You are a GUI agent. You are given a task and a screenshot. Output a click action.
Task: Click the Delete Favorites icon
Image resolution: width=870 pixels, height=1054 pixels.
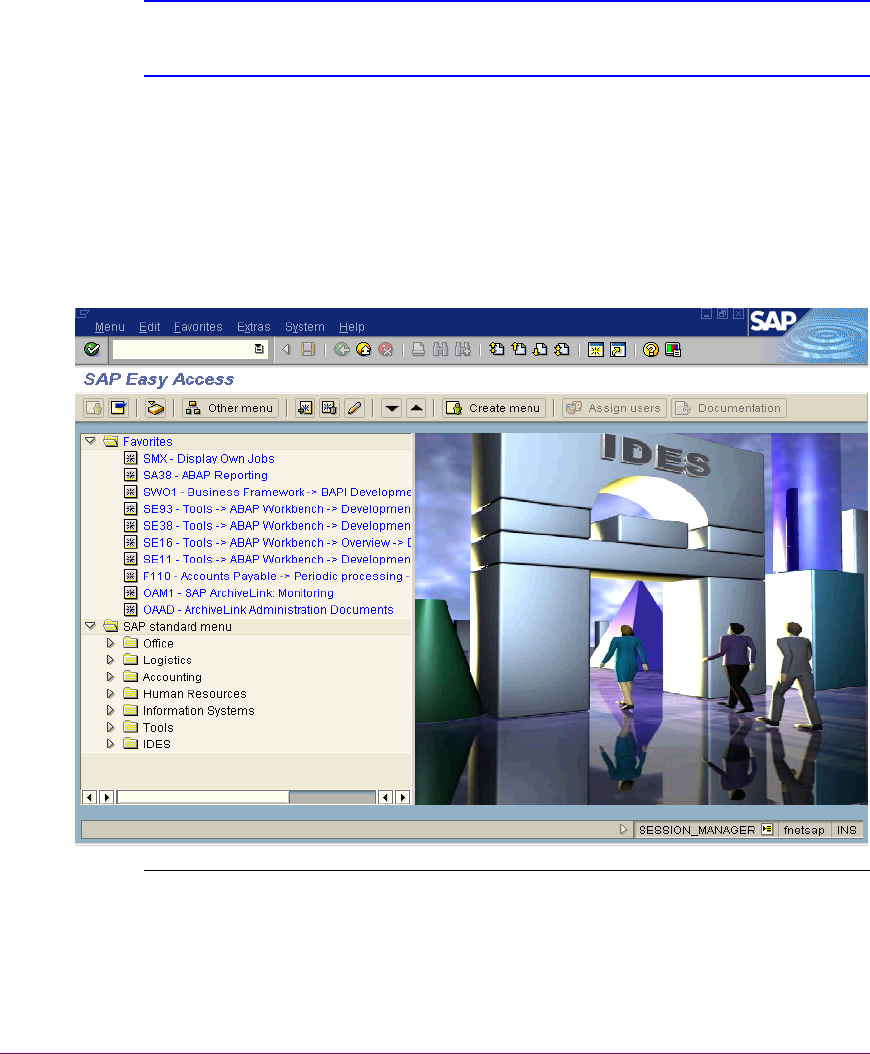(329, 408)
